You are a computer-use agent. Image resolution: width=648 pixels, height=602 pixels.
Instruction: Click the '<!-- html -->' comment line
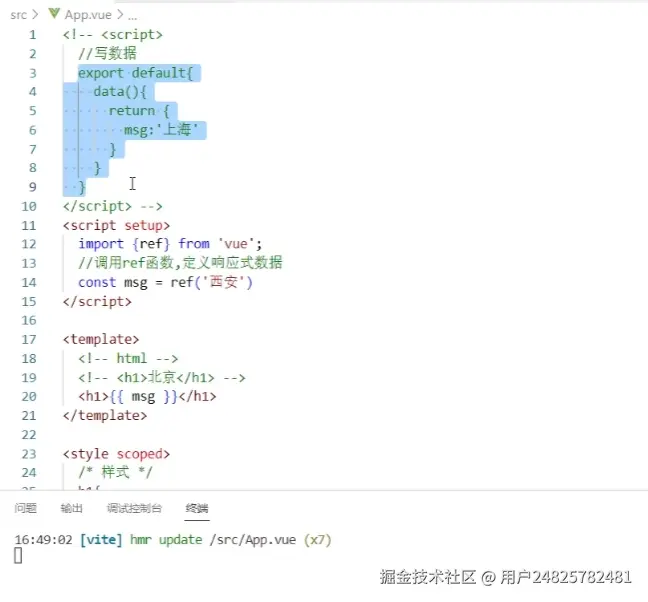(128, 358)
